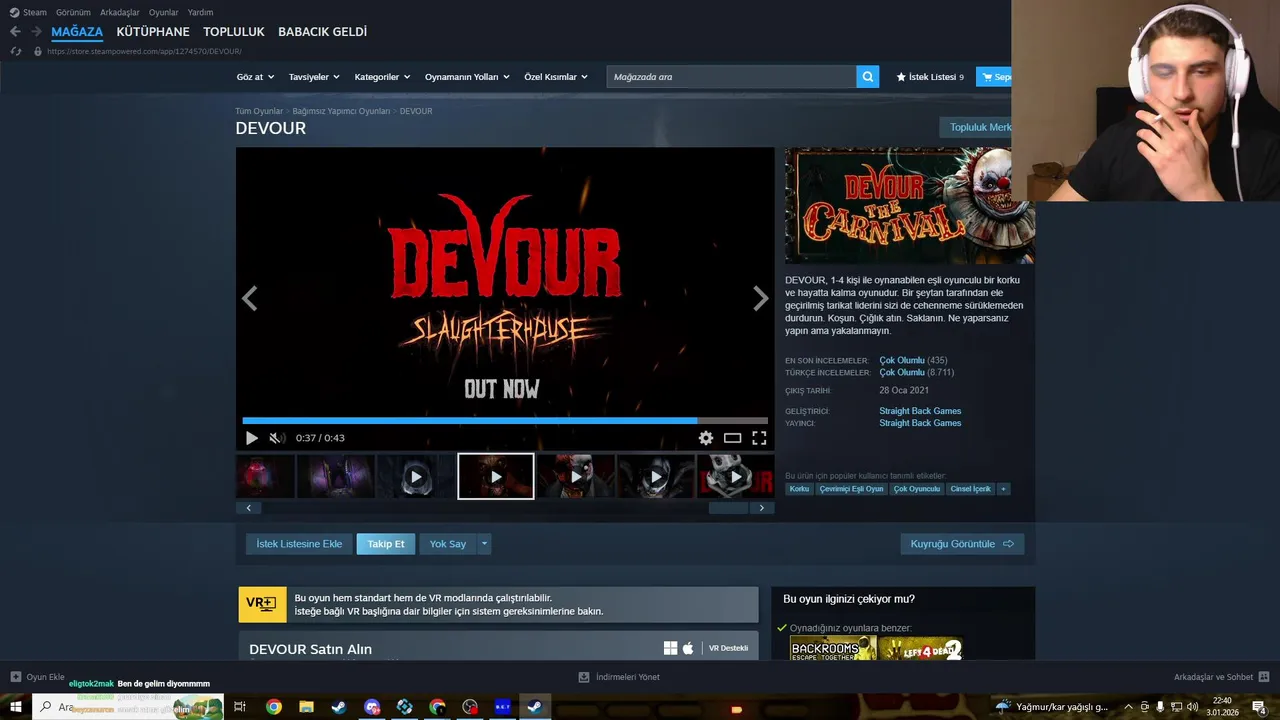Unmute the trailer audio speaker icon

coord(277,438)
